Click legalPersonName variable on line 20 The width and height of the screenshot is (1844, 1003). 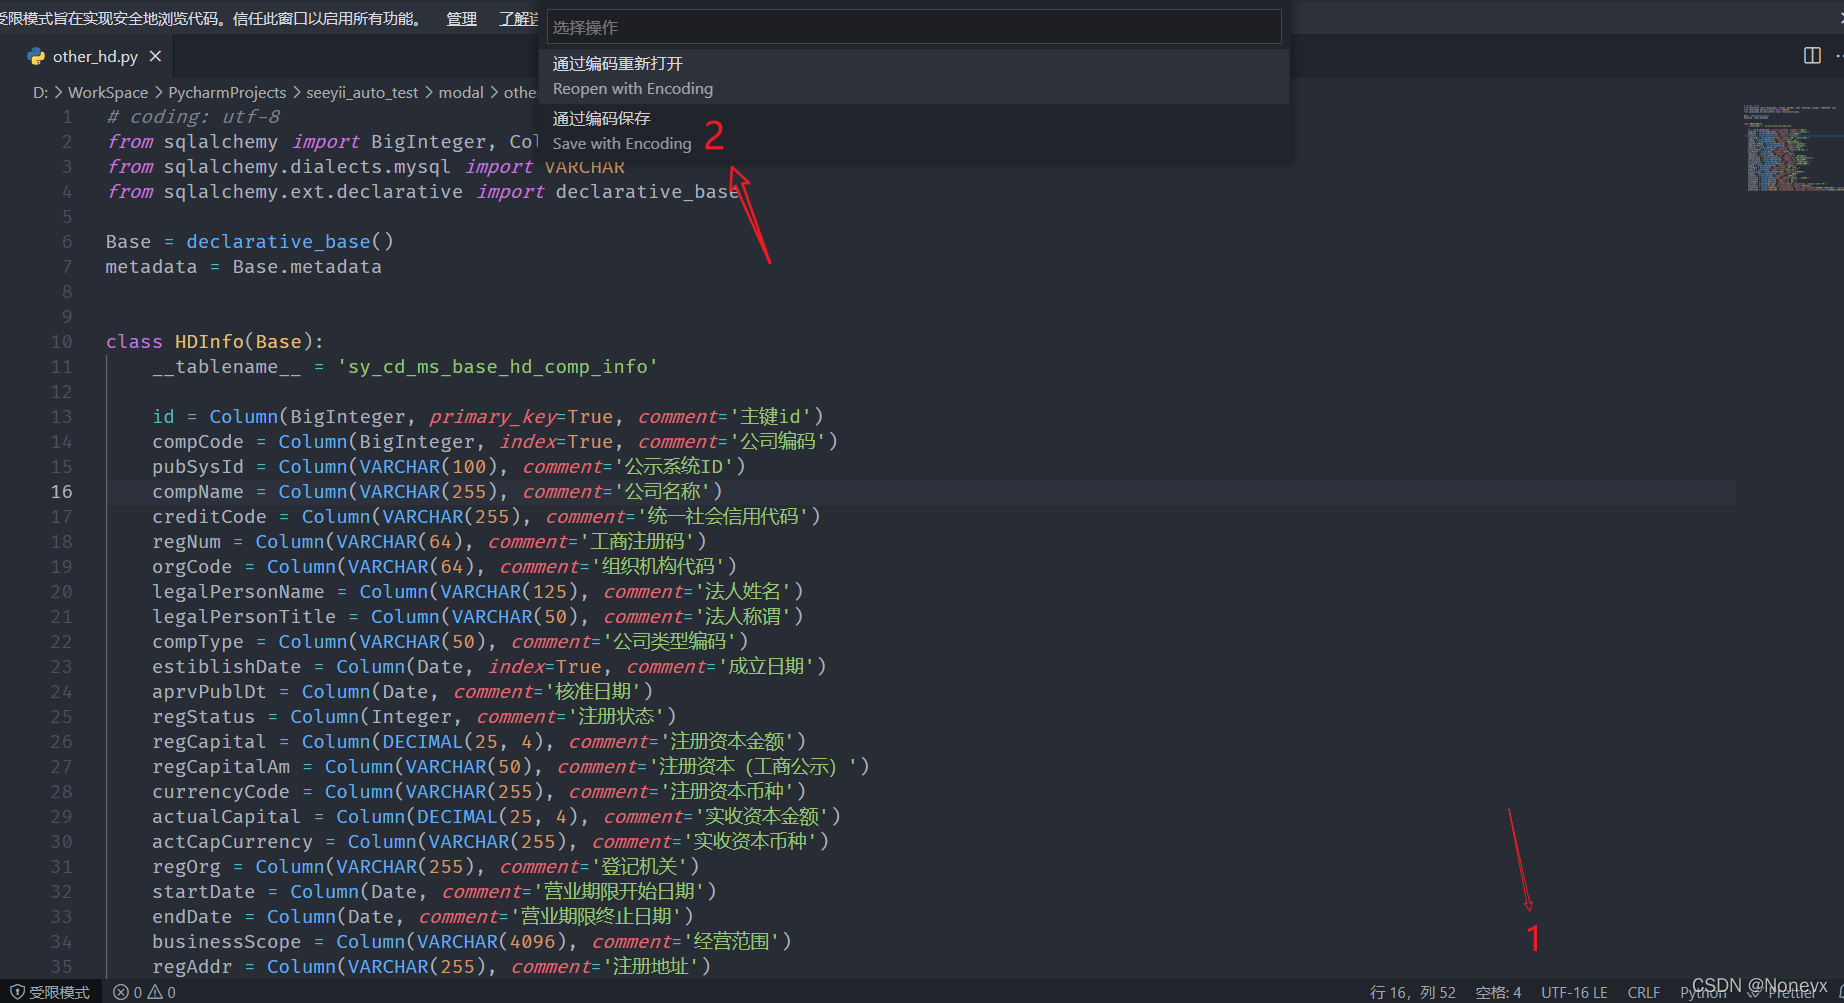click(238, 591)
